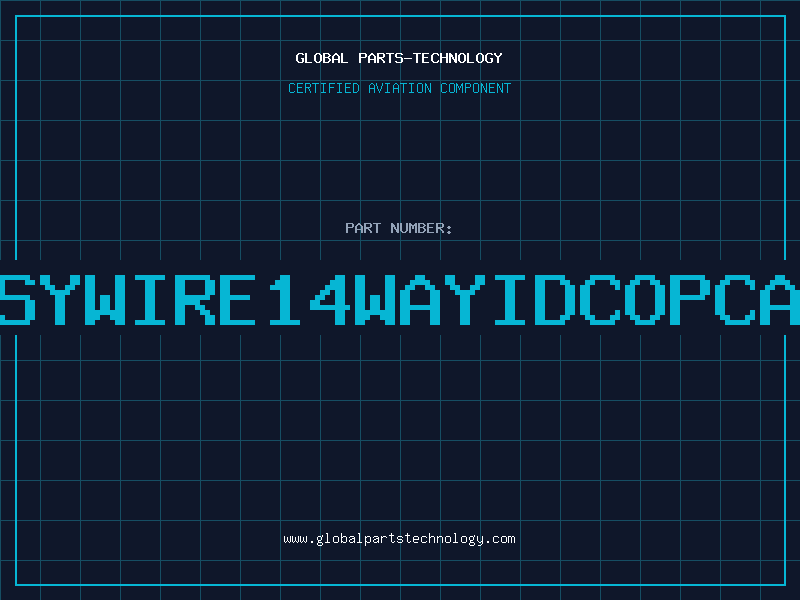Open the www.globalpartstechnology.com link
800x600 pixels.
point(399,539)
